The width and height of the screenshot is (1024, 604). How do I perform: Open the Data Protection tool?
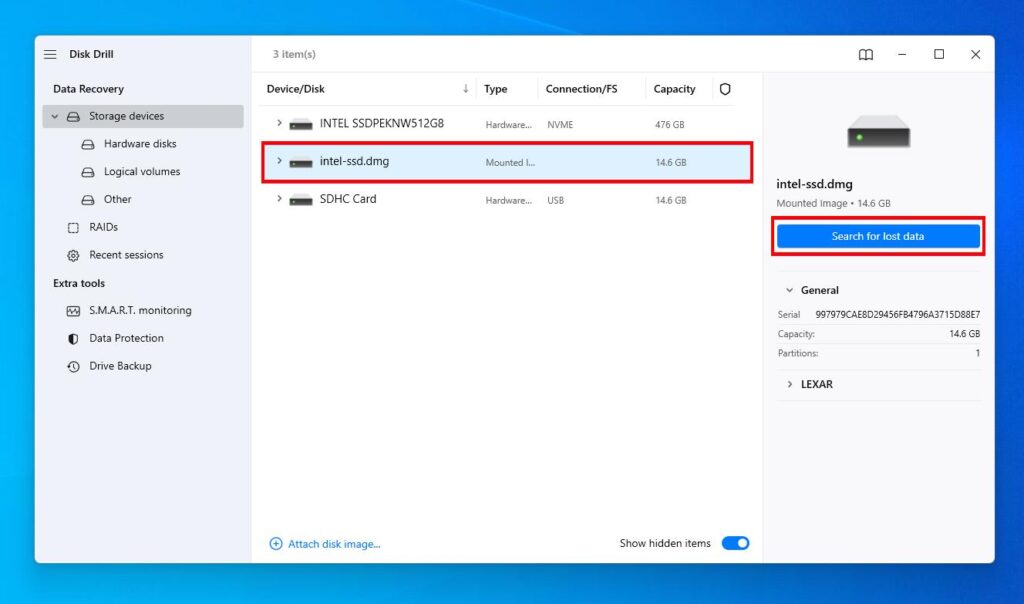coord(126,338)
